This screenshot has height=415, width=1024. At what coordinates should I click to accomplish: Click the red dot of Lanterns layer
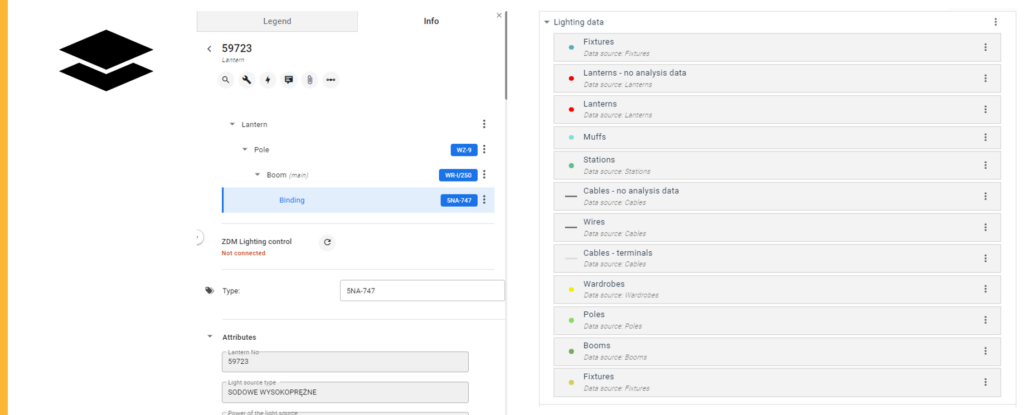click(x=571, y=109)
